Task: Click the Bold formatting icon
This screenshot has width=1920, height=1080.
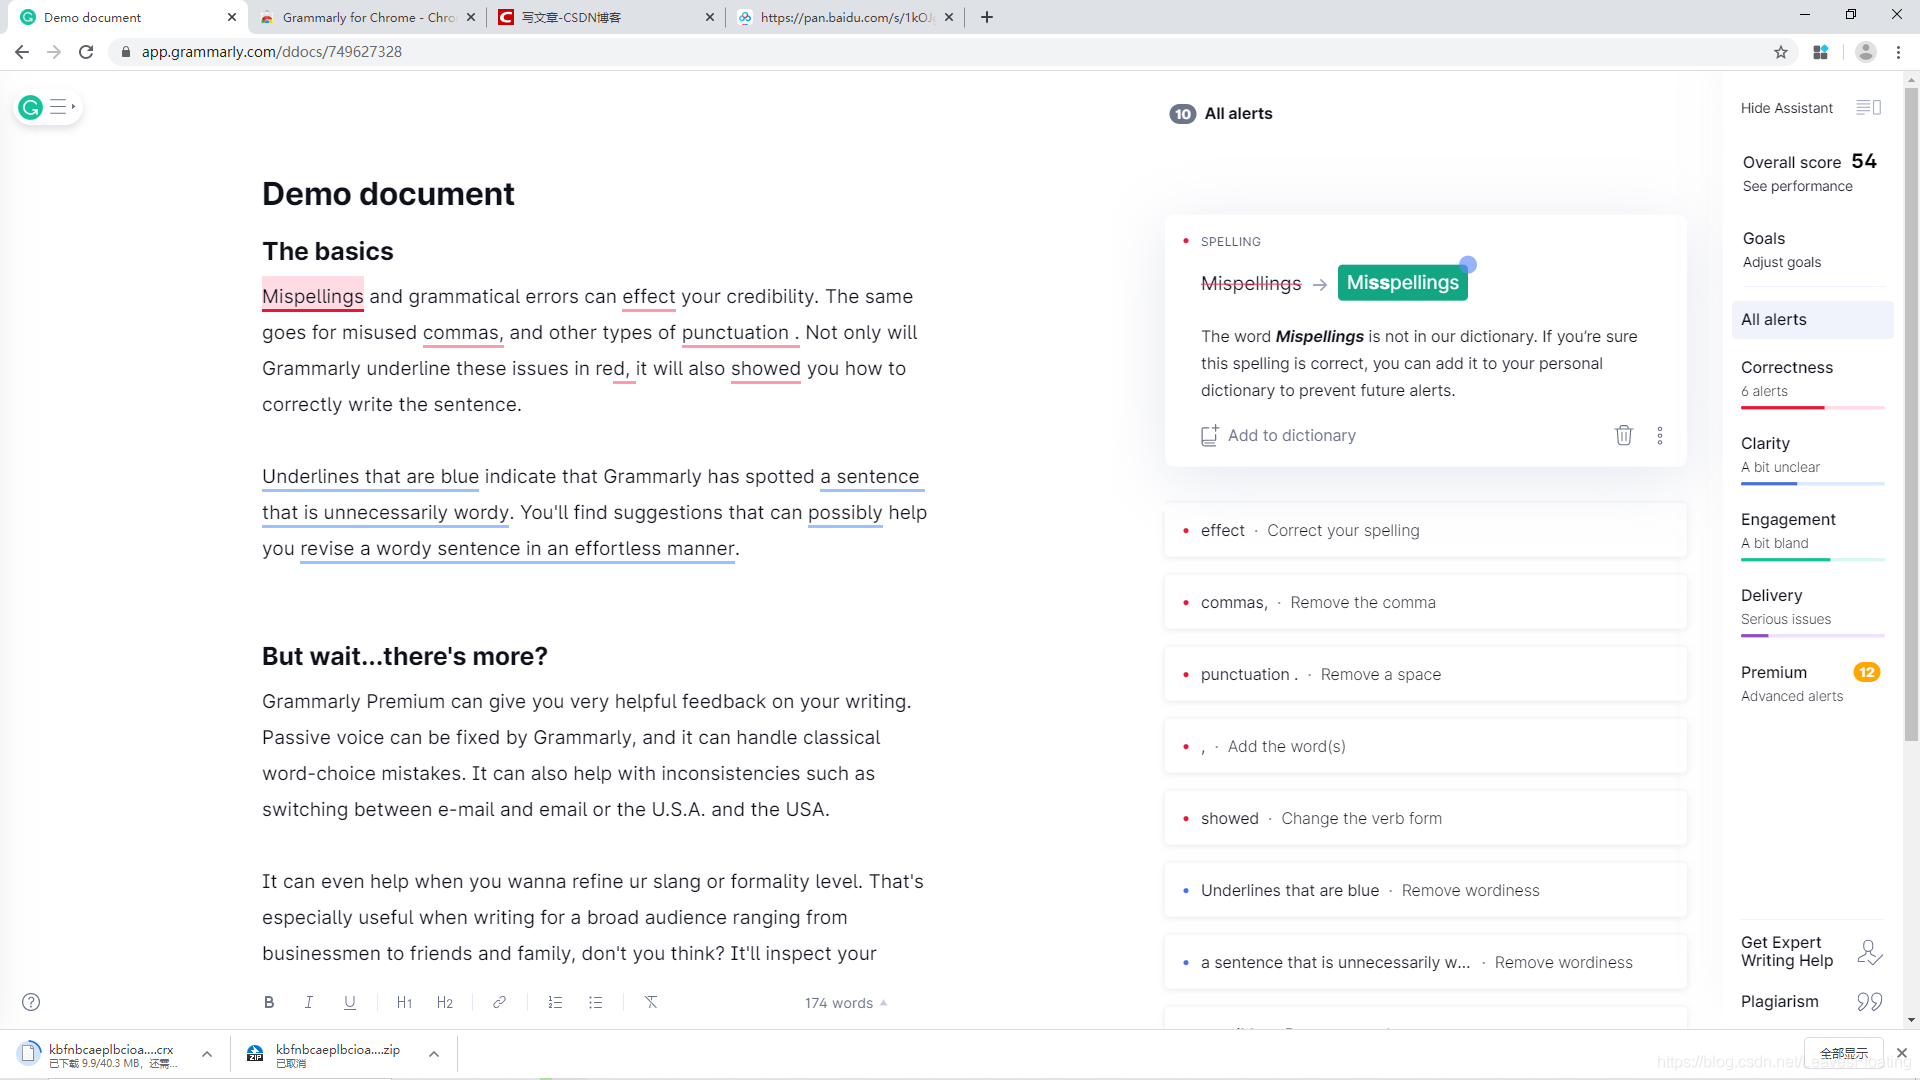Action: click(x=269, y=1002)
